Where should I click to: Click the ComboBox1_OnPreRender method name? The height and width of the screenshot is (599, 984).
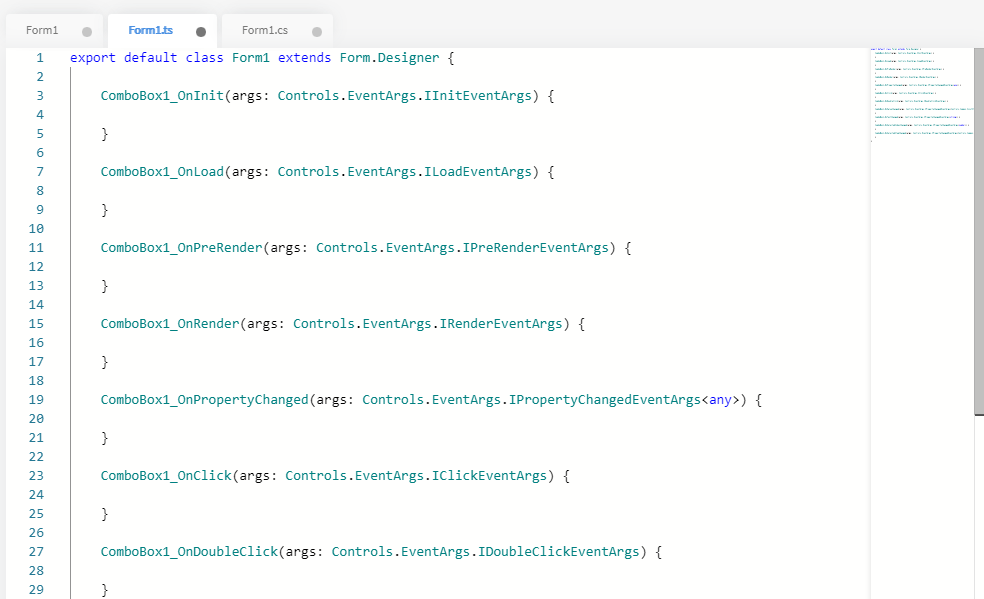(x=181, y=248)
